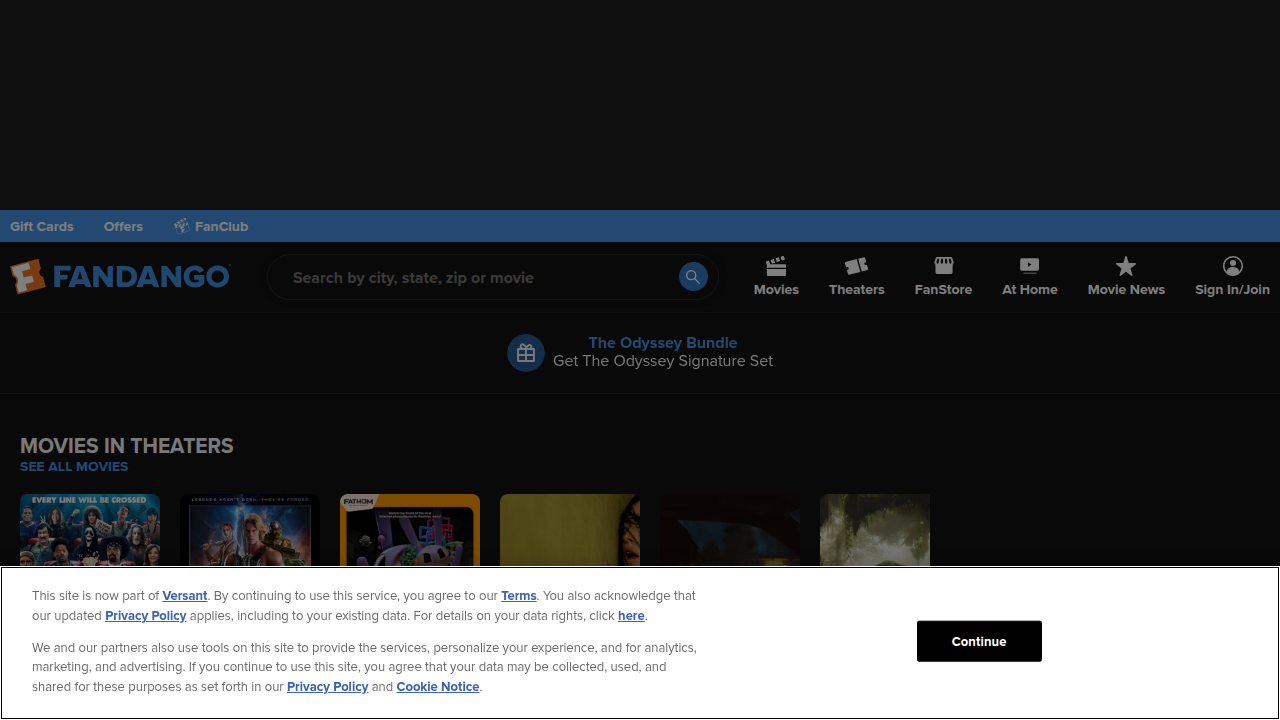Open Privacy Policy link next to Cookie Notice
Image resolution: width=1280 pixels, height=720 pixels.
pos(328,687)
